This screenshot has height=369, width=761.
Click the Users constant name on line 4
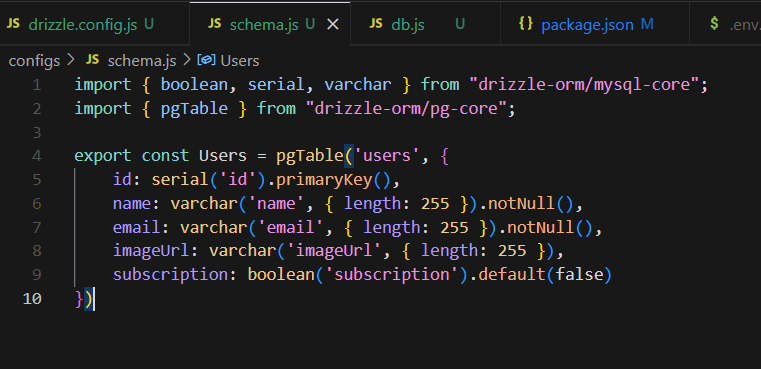click(223, 156)
